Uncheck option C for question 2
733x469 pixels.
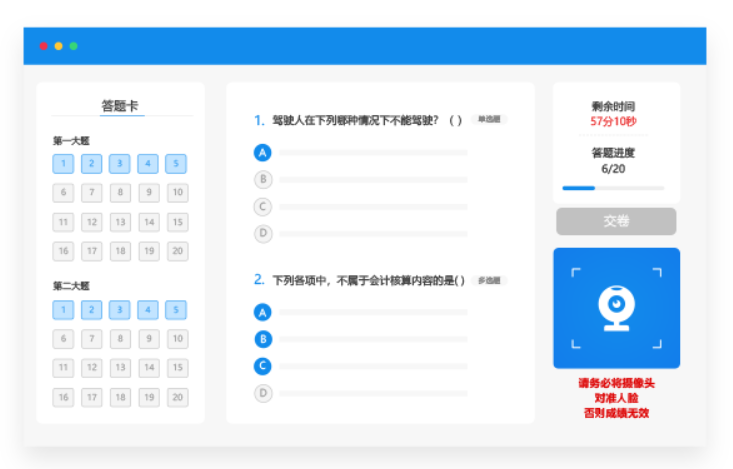(263, 366)
